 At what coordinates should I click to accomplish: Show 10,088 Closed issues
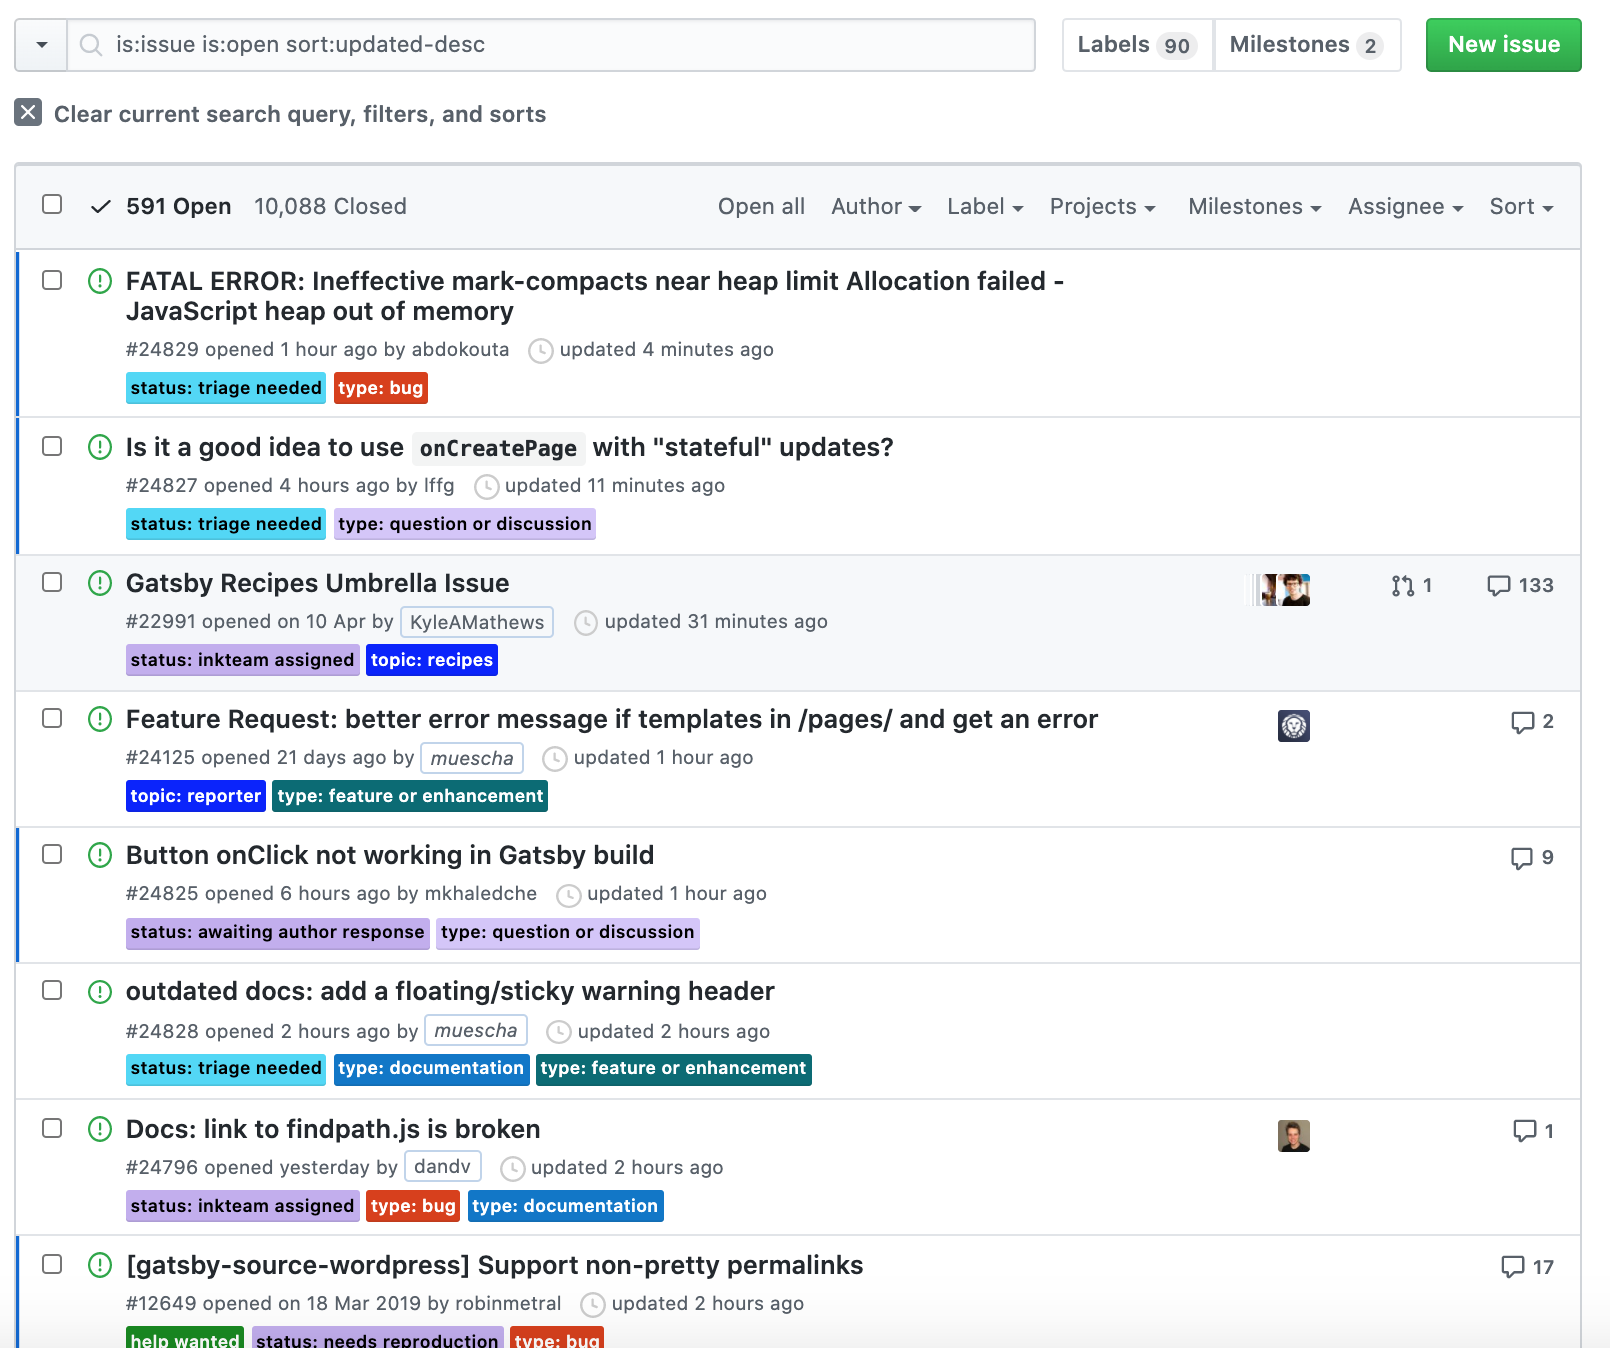pyautogui.click(x=330, y=207)
